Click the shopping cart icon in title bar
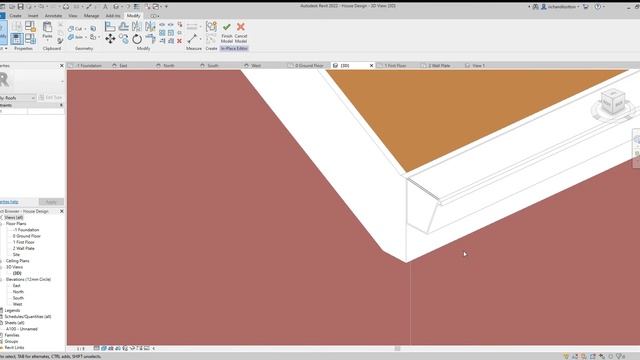Viewport: 640px width, 360px height. tap(586, 7)
